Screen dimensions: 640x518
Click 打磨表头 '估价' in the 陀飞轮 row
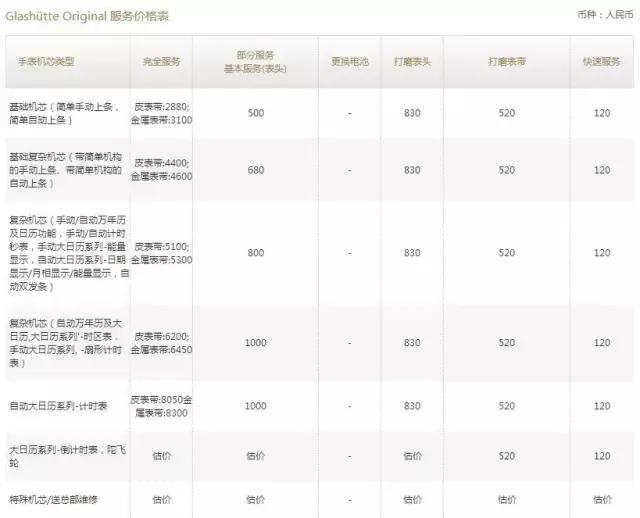point(412,456)
